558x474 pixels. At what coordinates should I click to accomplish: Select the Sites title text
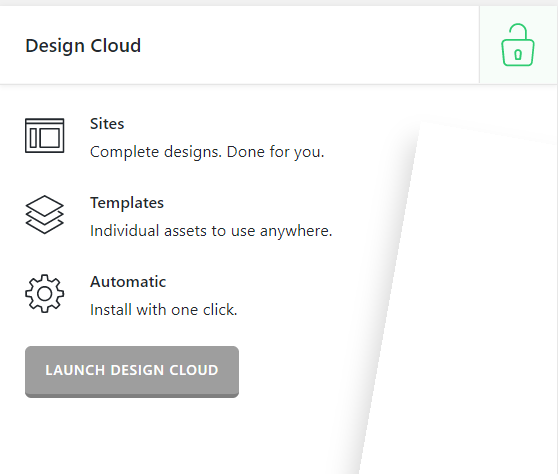[107, 124]
